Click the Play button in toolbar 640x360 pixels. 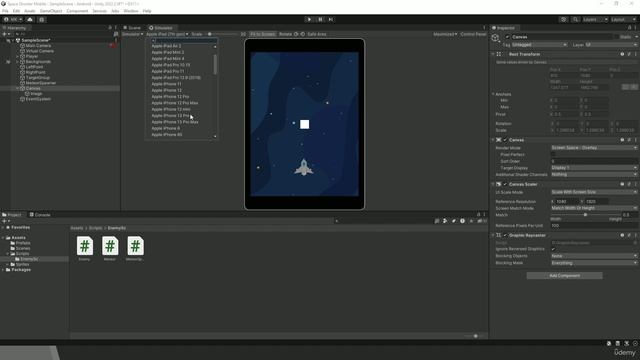coord(309,19)
